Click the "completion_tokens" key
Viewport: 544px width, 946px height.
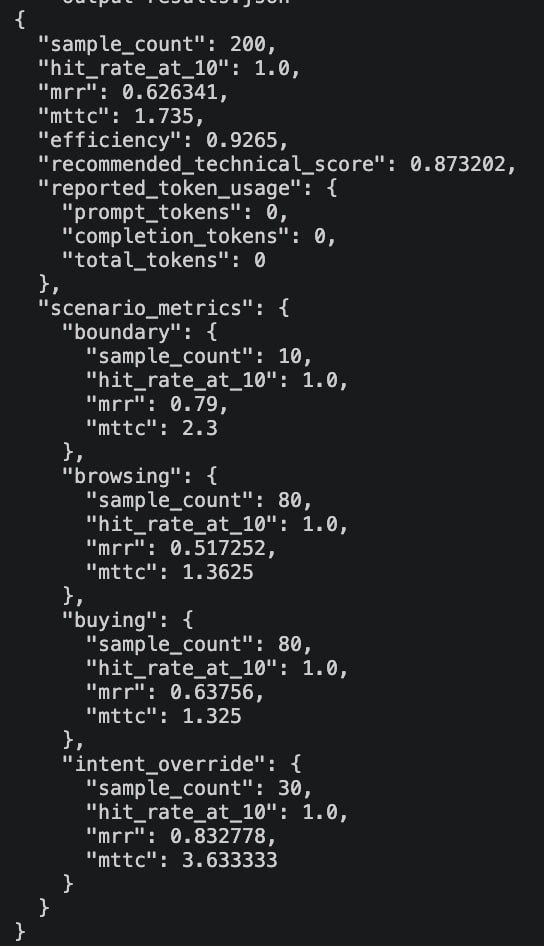(176, 236)
